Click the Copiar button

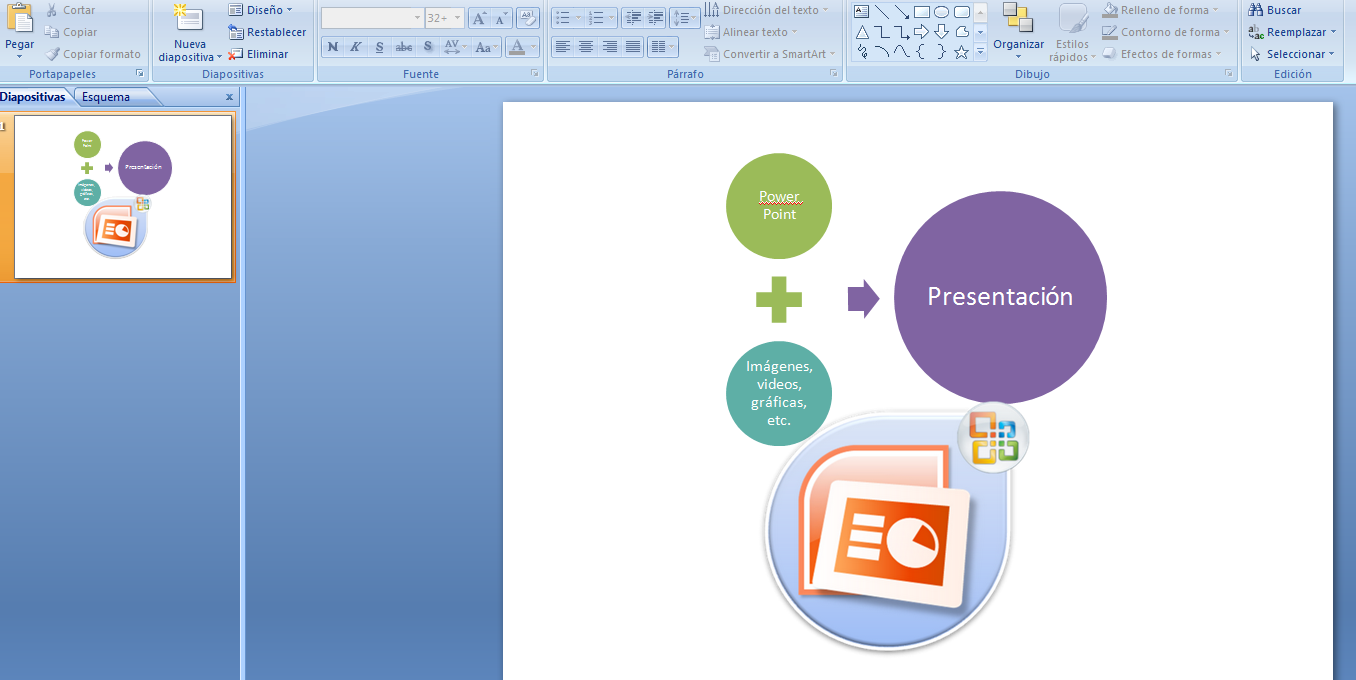click(x=71, y=32)
